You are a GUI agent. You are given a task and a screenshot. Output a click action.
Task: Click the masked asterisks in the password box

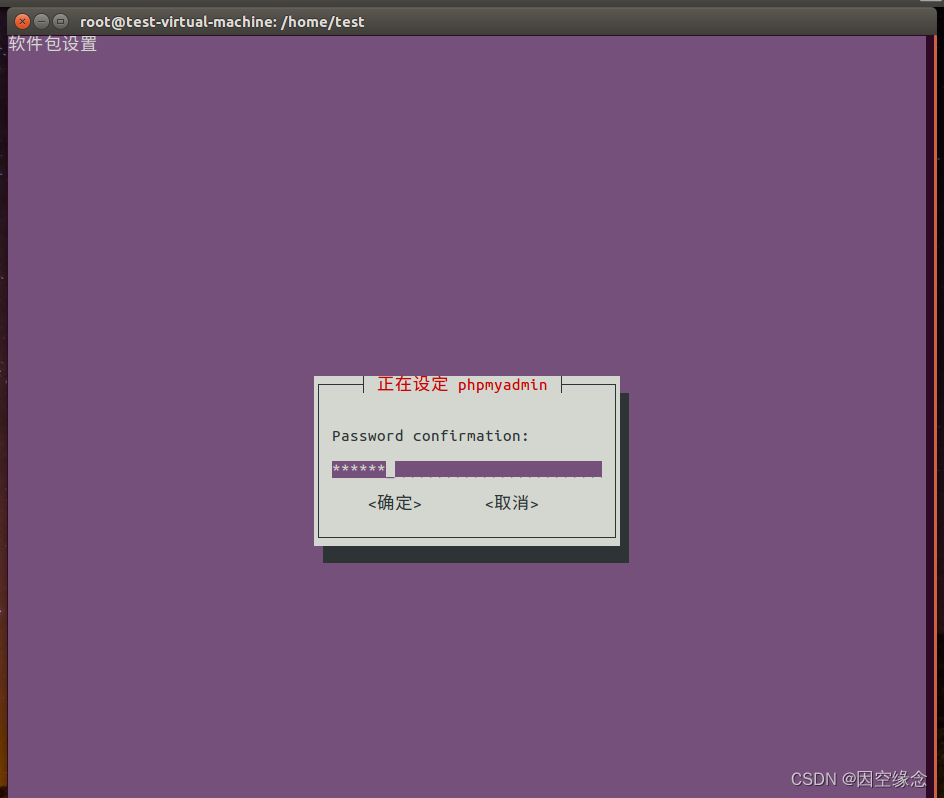pos(358,469)
